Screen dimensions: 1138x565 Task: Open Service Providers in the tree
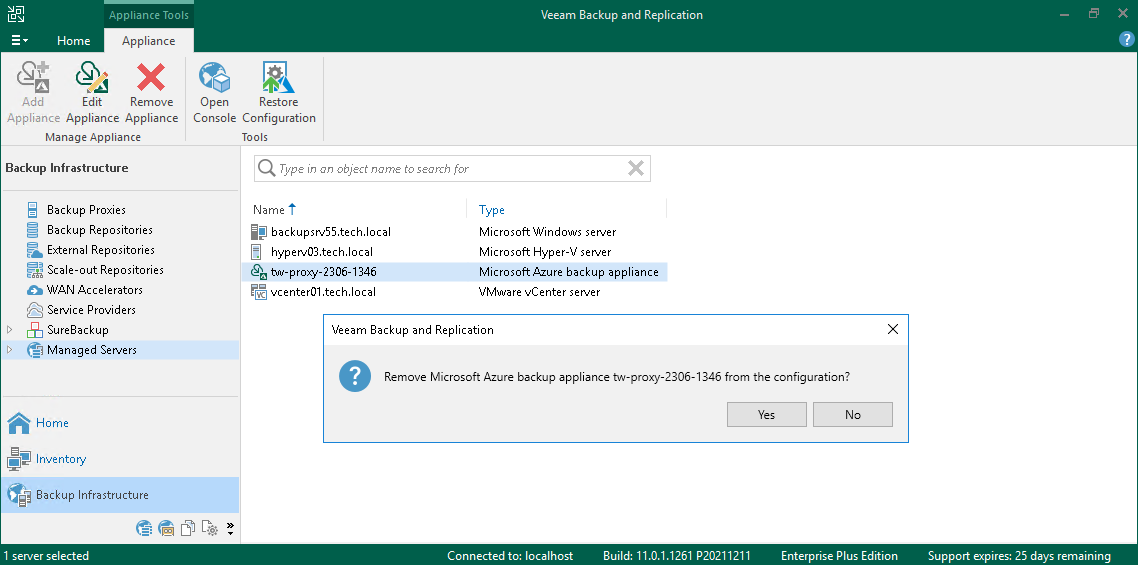coord(91,309)
